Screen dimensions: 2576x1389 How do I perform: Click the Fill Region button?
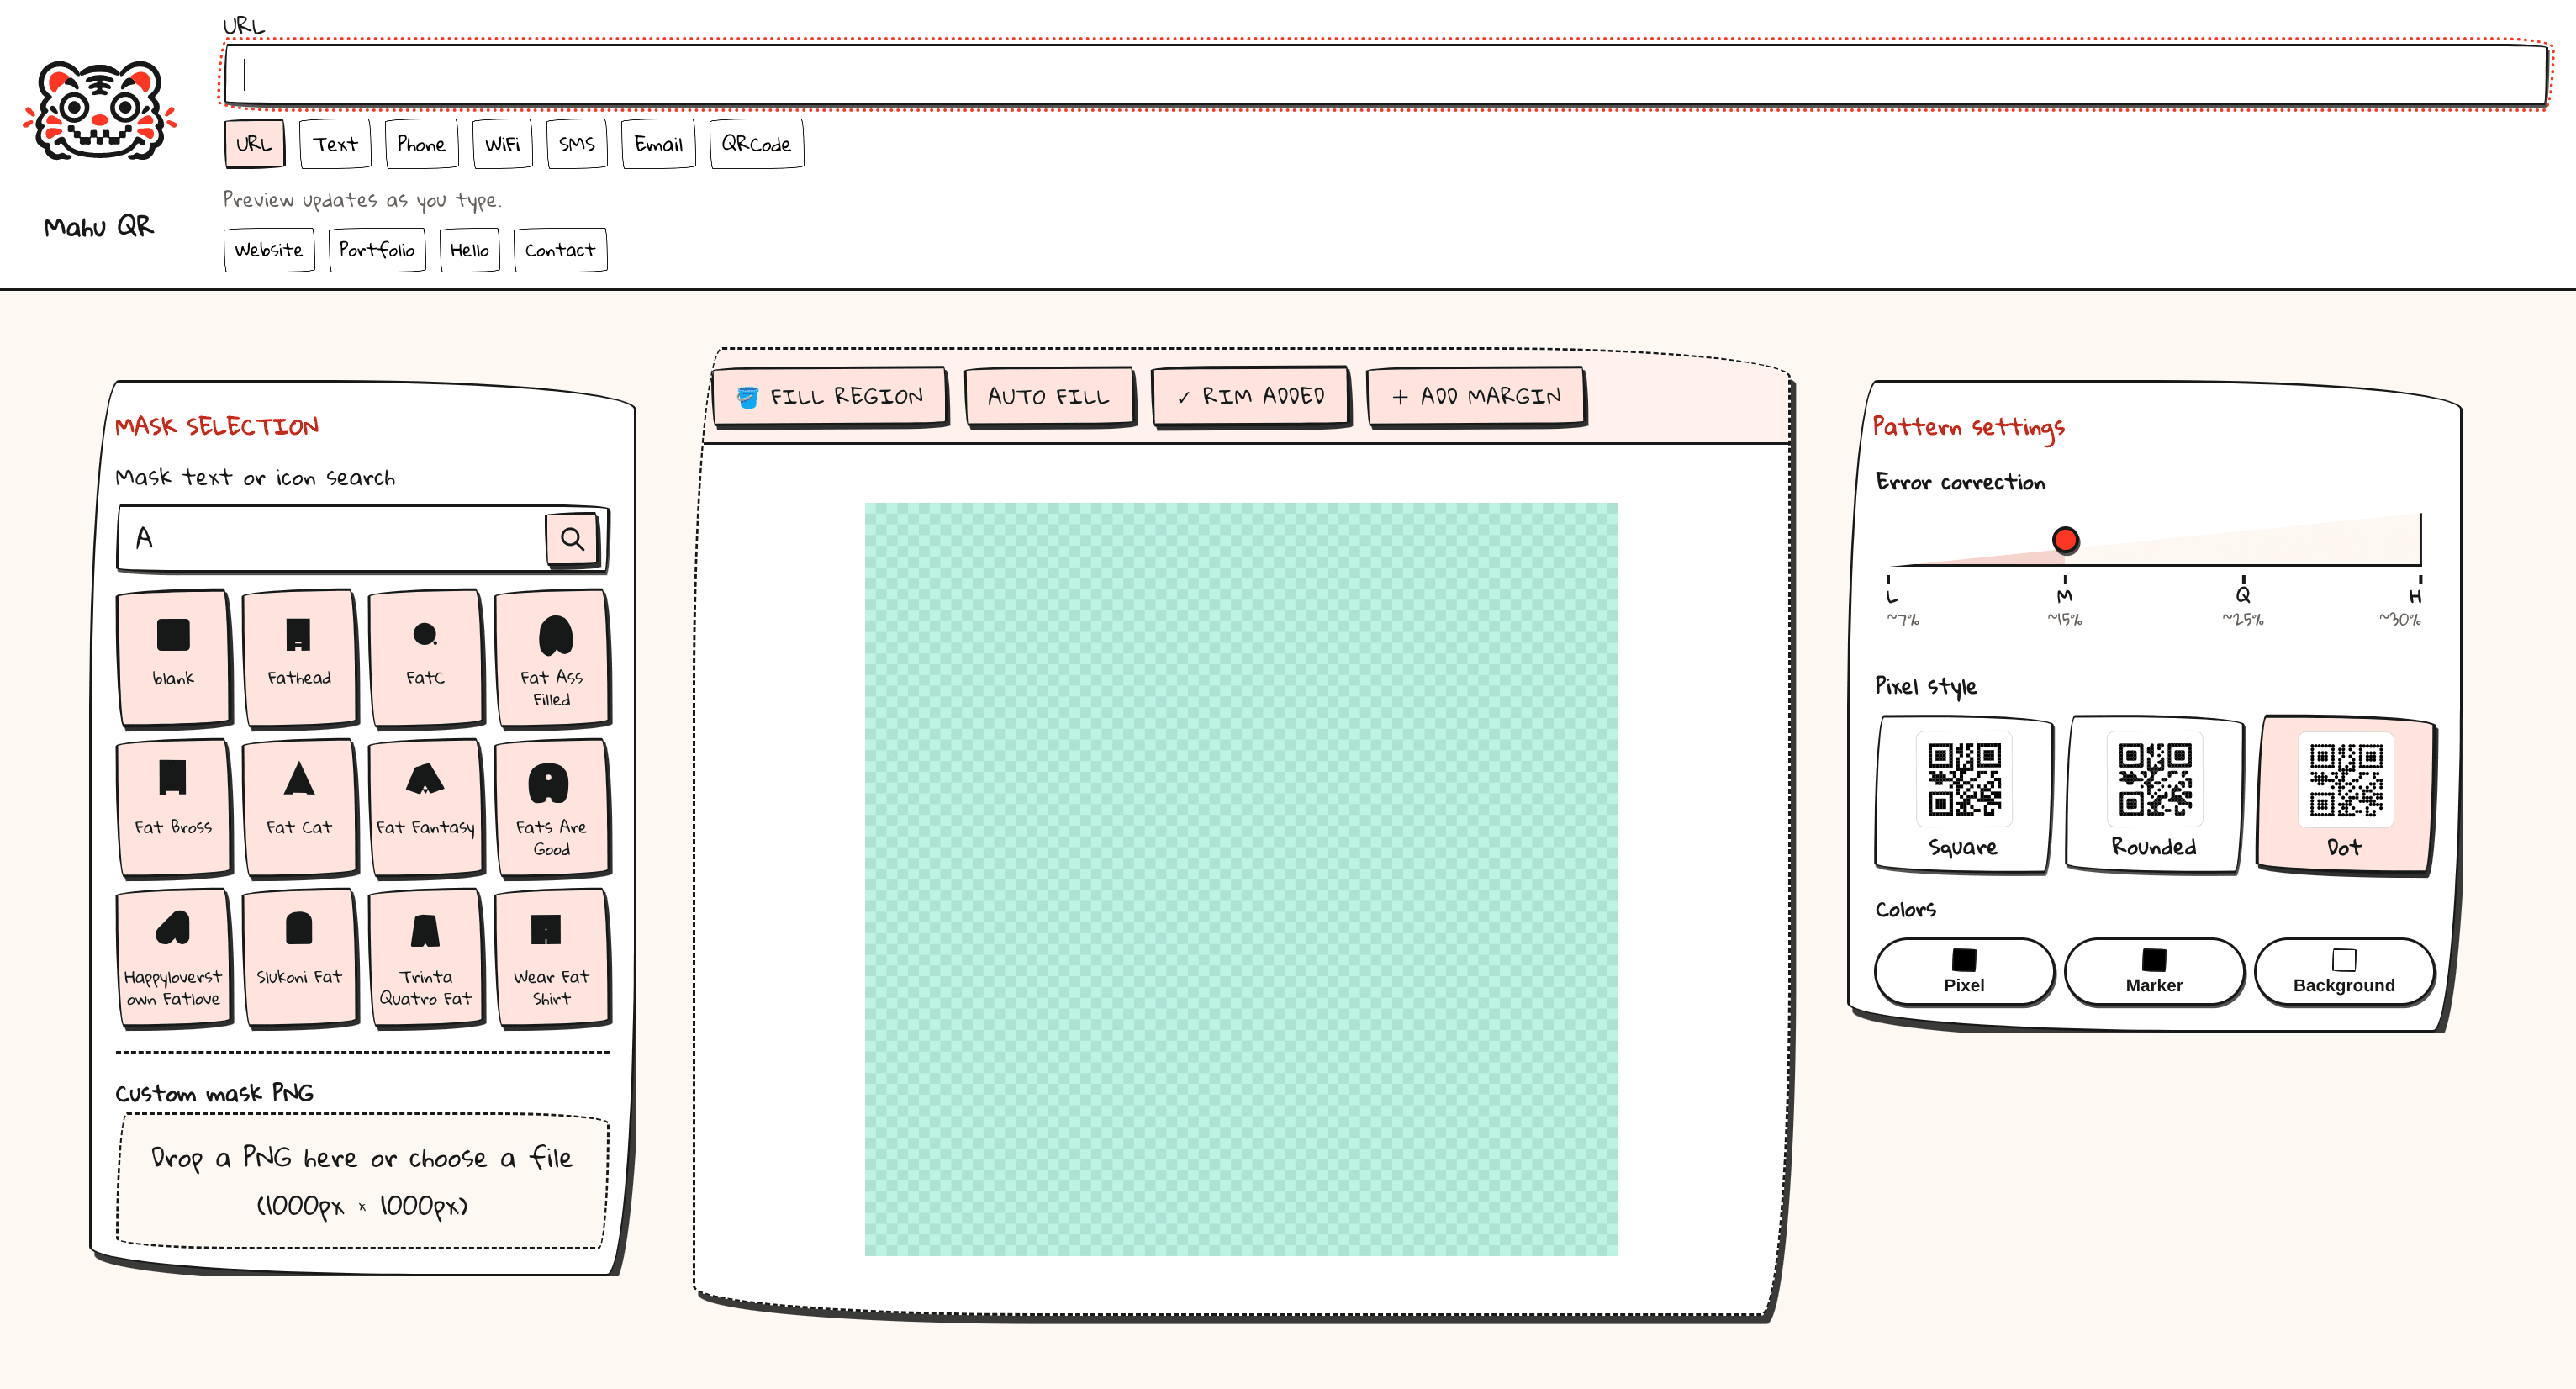pyautogui.click(x=829, y=396)
